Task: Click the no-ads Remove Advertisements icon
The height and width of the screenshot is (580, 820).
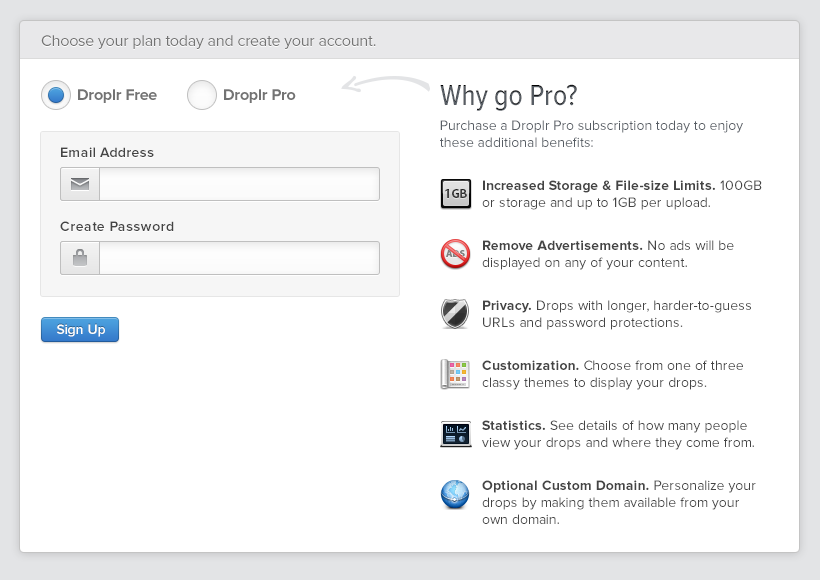Action: tap(455, 254)
